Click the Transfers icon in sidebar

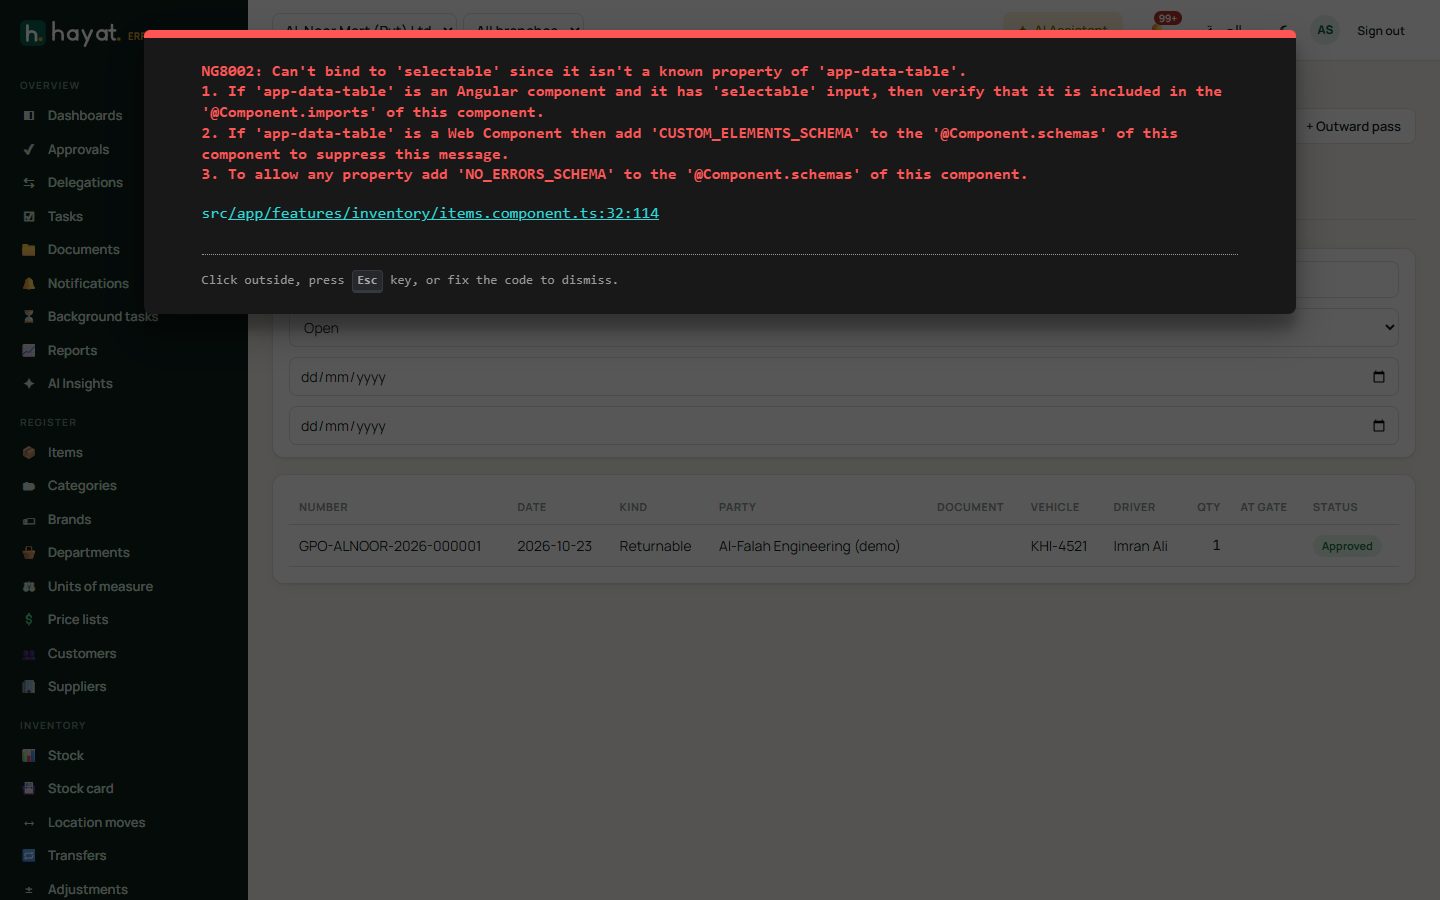tap(29, 856)
